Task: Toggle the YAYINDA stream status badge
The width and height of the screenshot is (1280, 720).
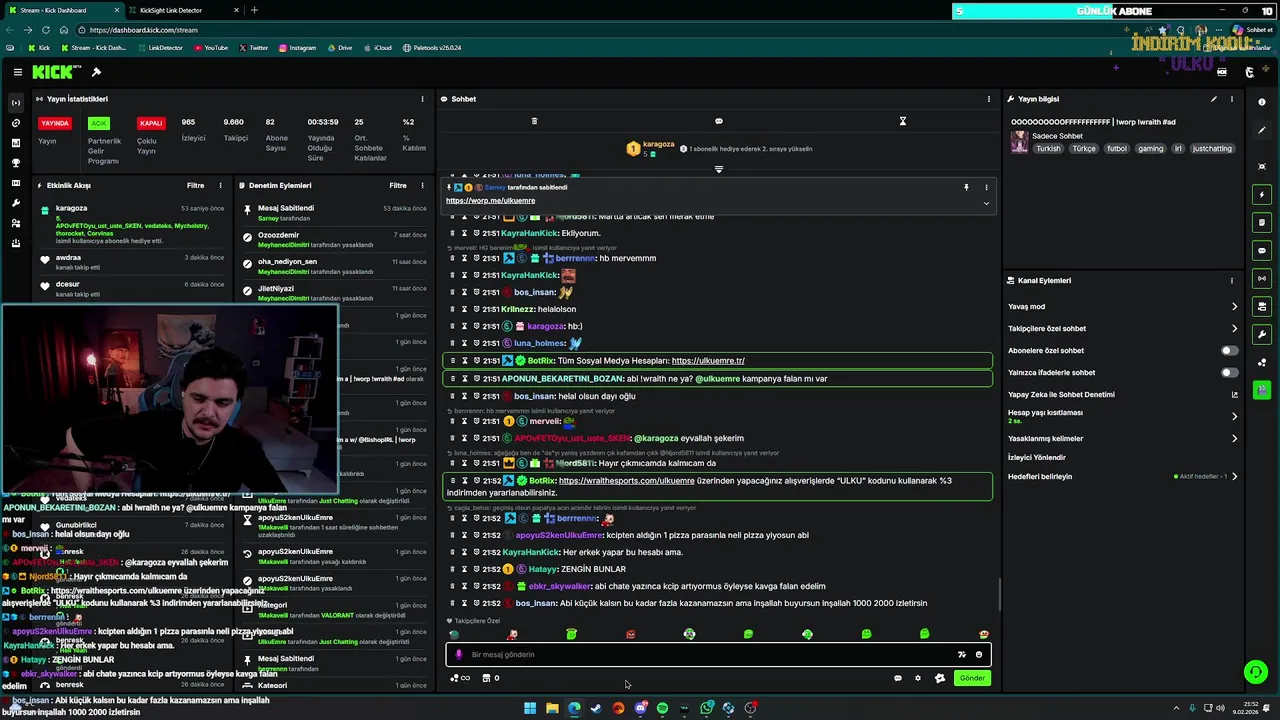Action: (x=55, y=123)
